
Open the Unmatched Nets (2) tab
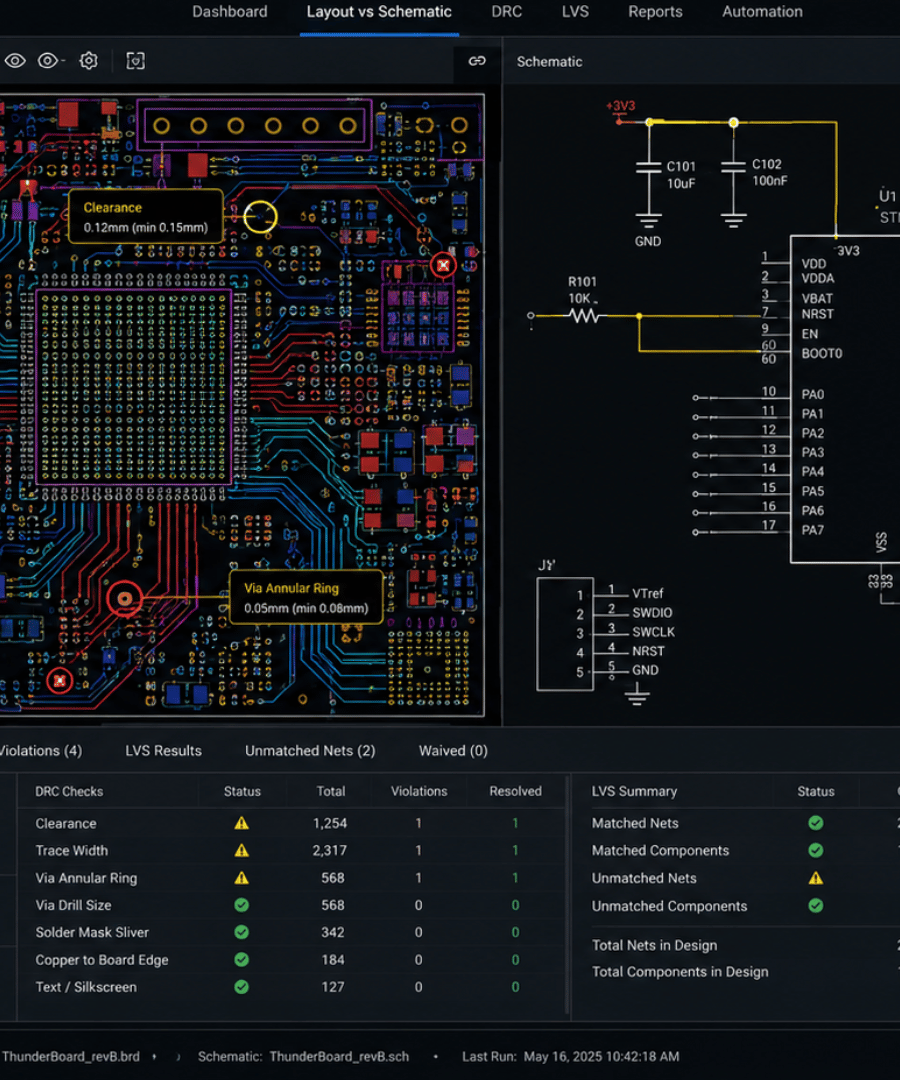click(310, 751)
